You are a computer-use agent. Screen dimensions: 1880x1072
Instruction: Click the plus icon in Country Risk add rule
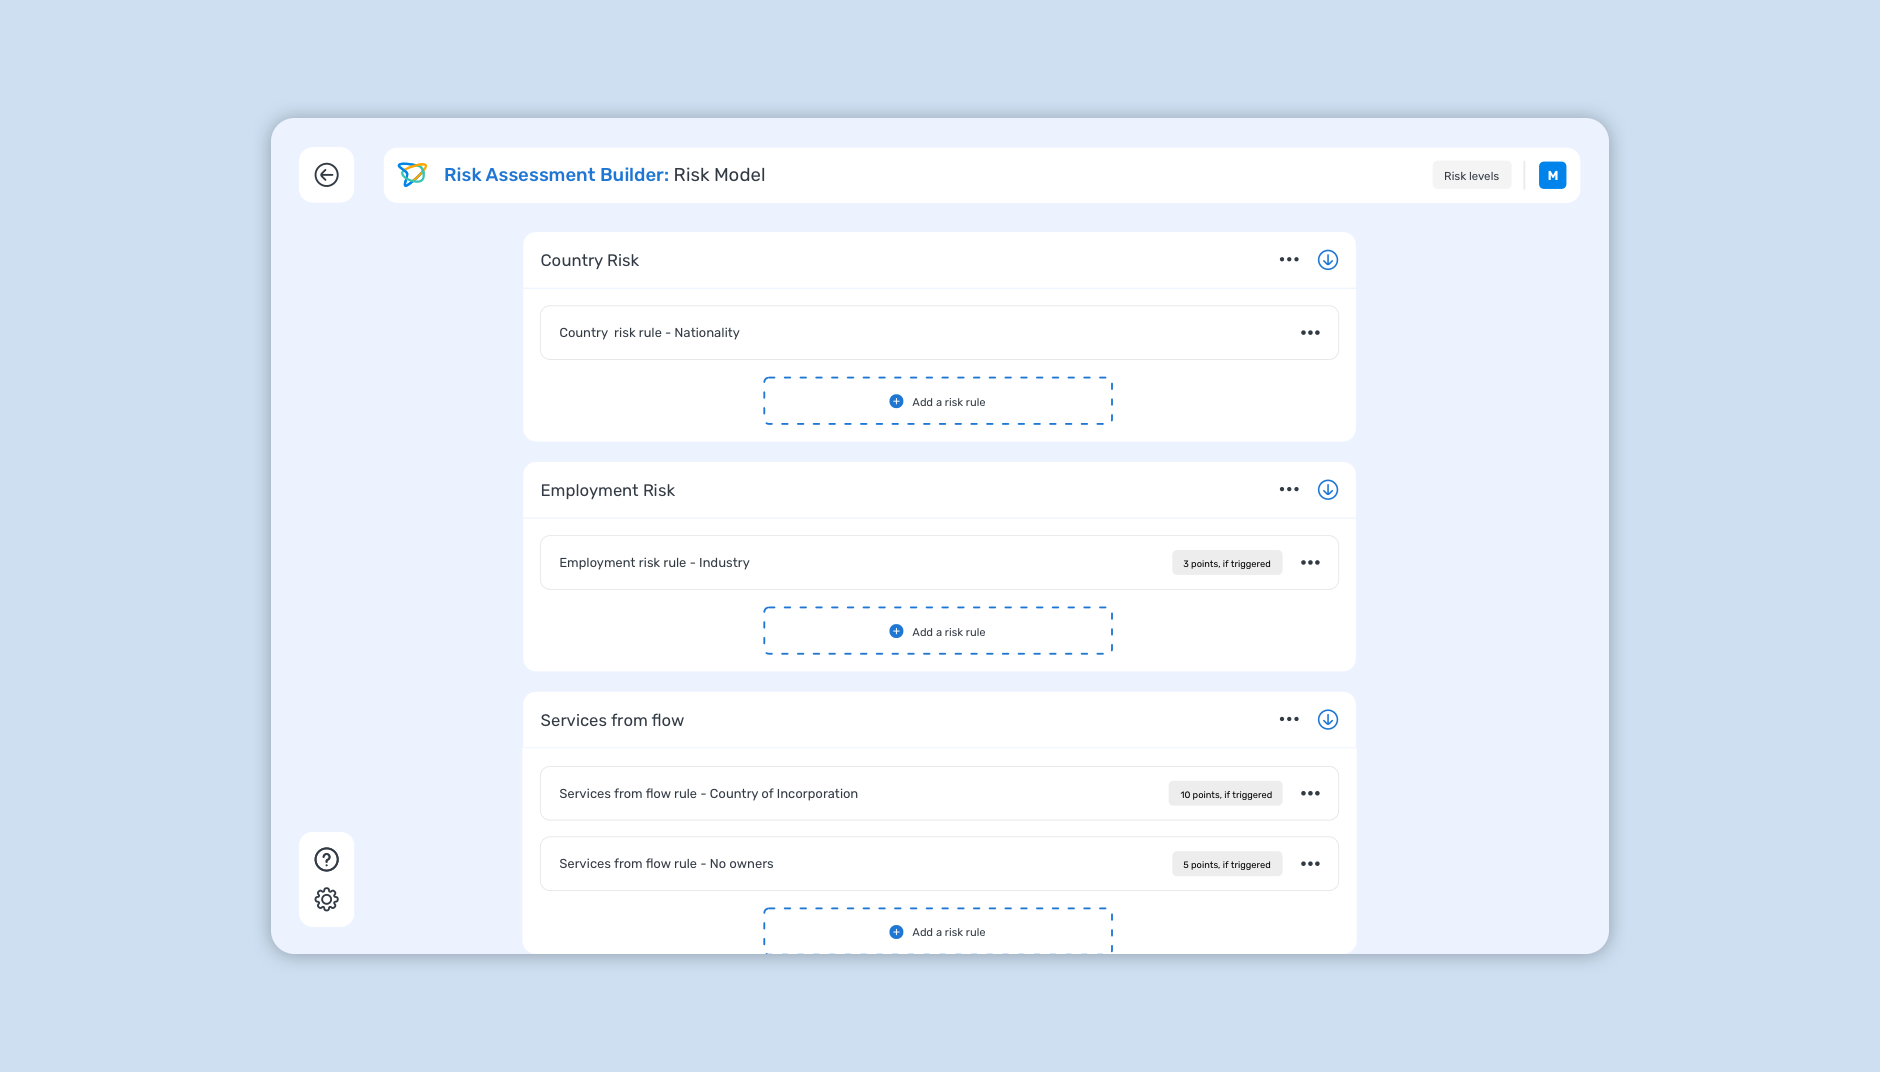pos(896,401)
